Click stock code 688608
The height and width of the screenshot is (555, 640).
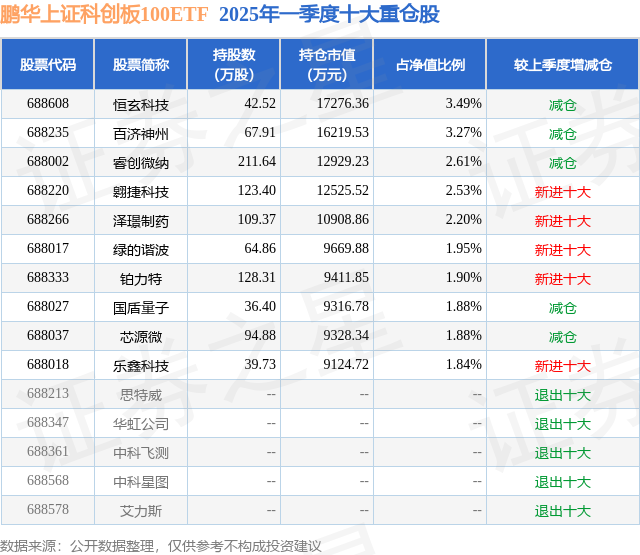coord(48,104)
